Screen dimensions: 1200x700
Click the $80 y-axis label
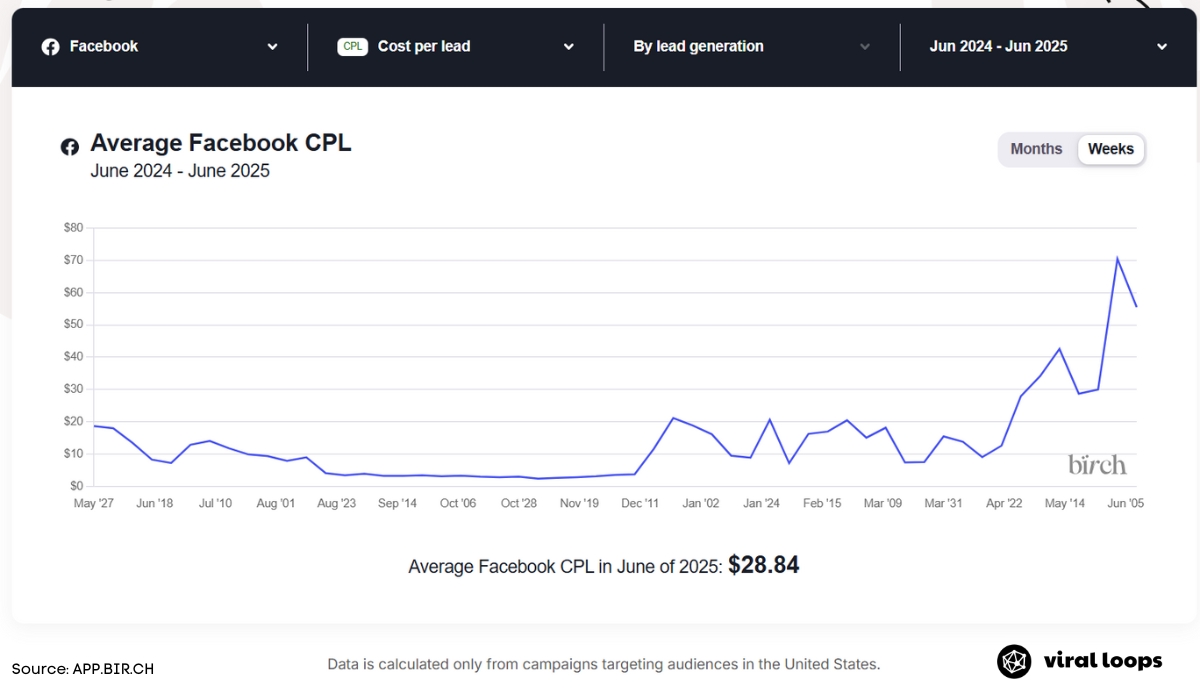(72, 228)
